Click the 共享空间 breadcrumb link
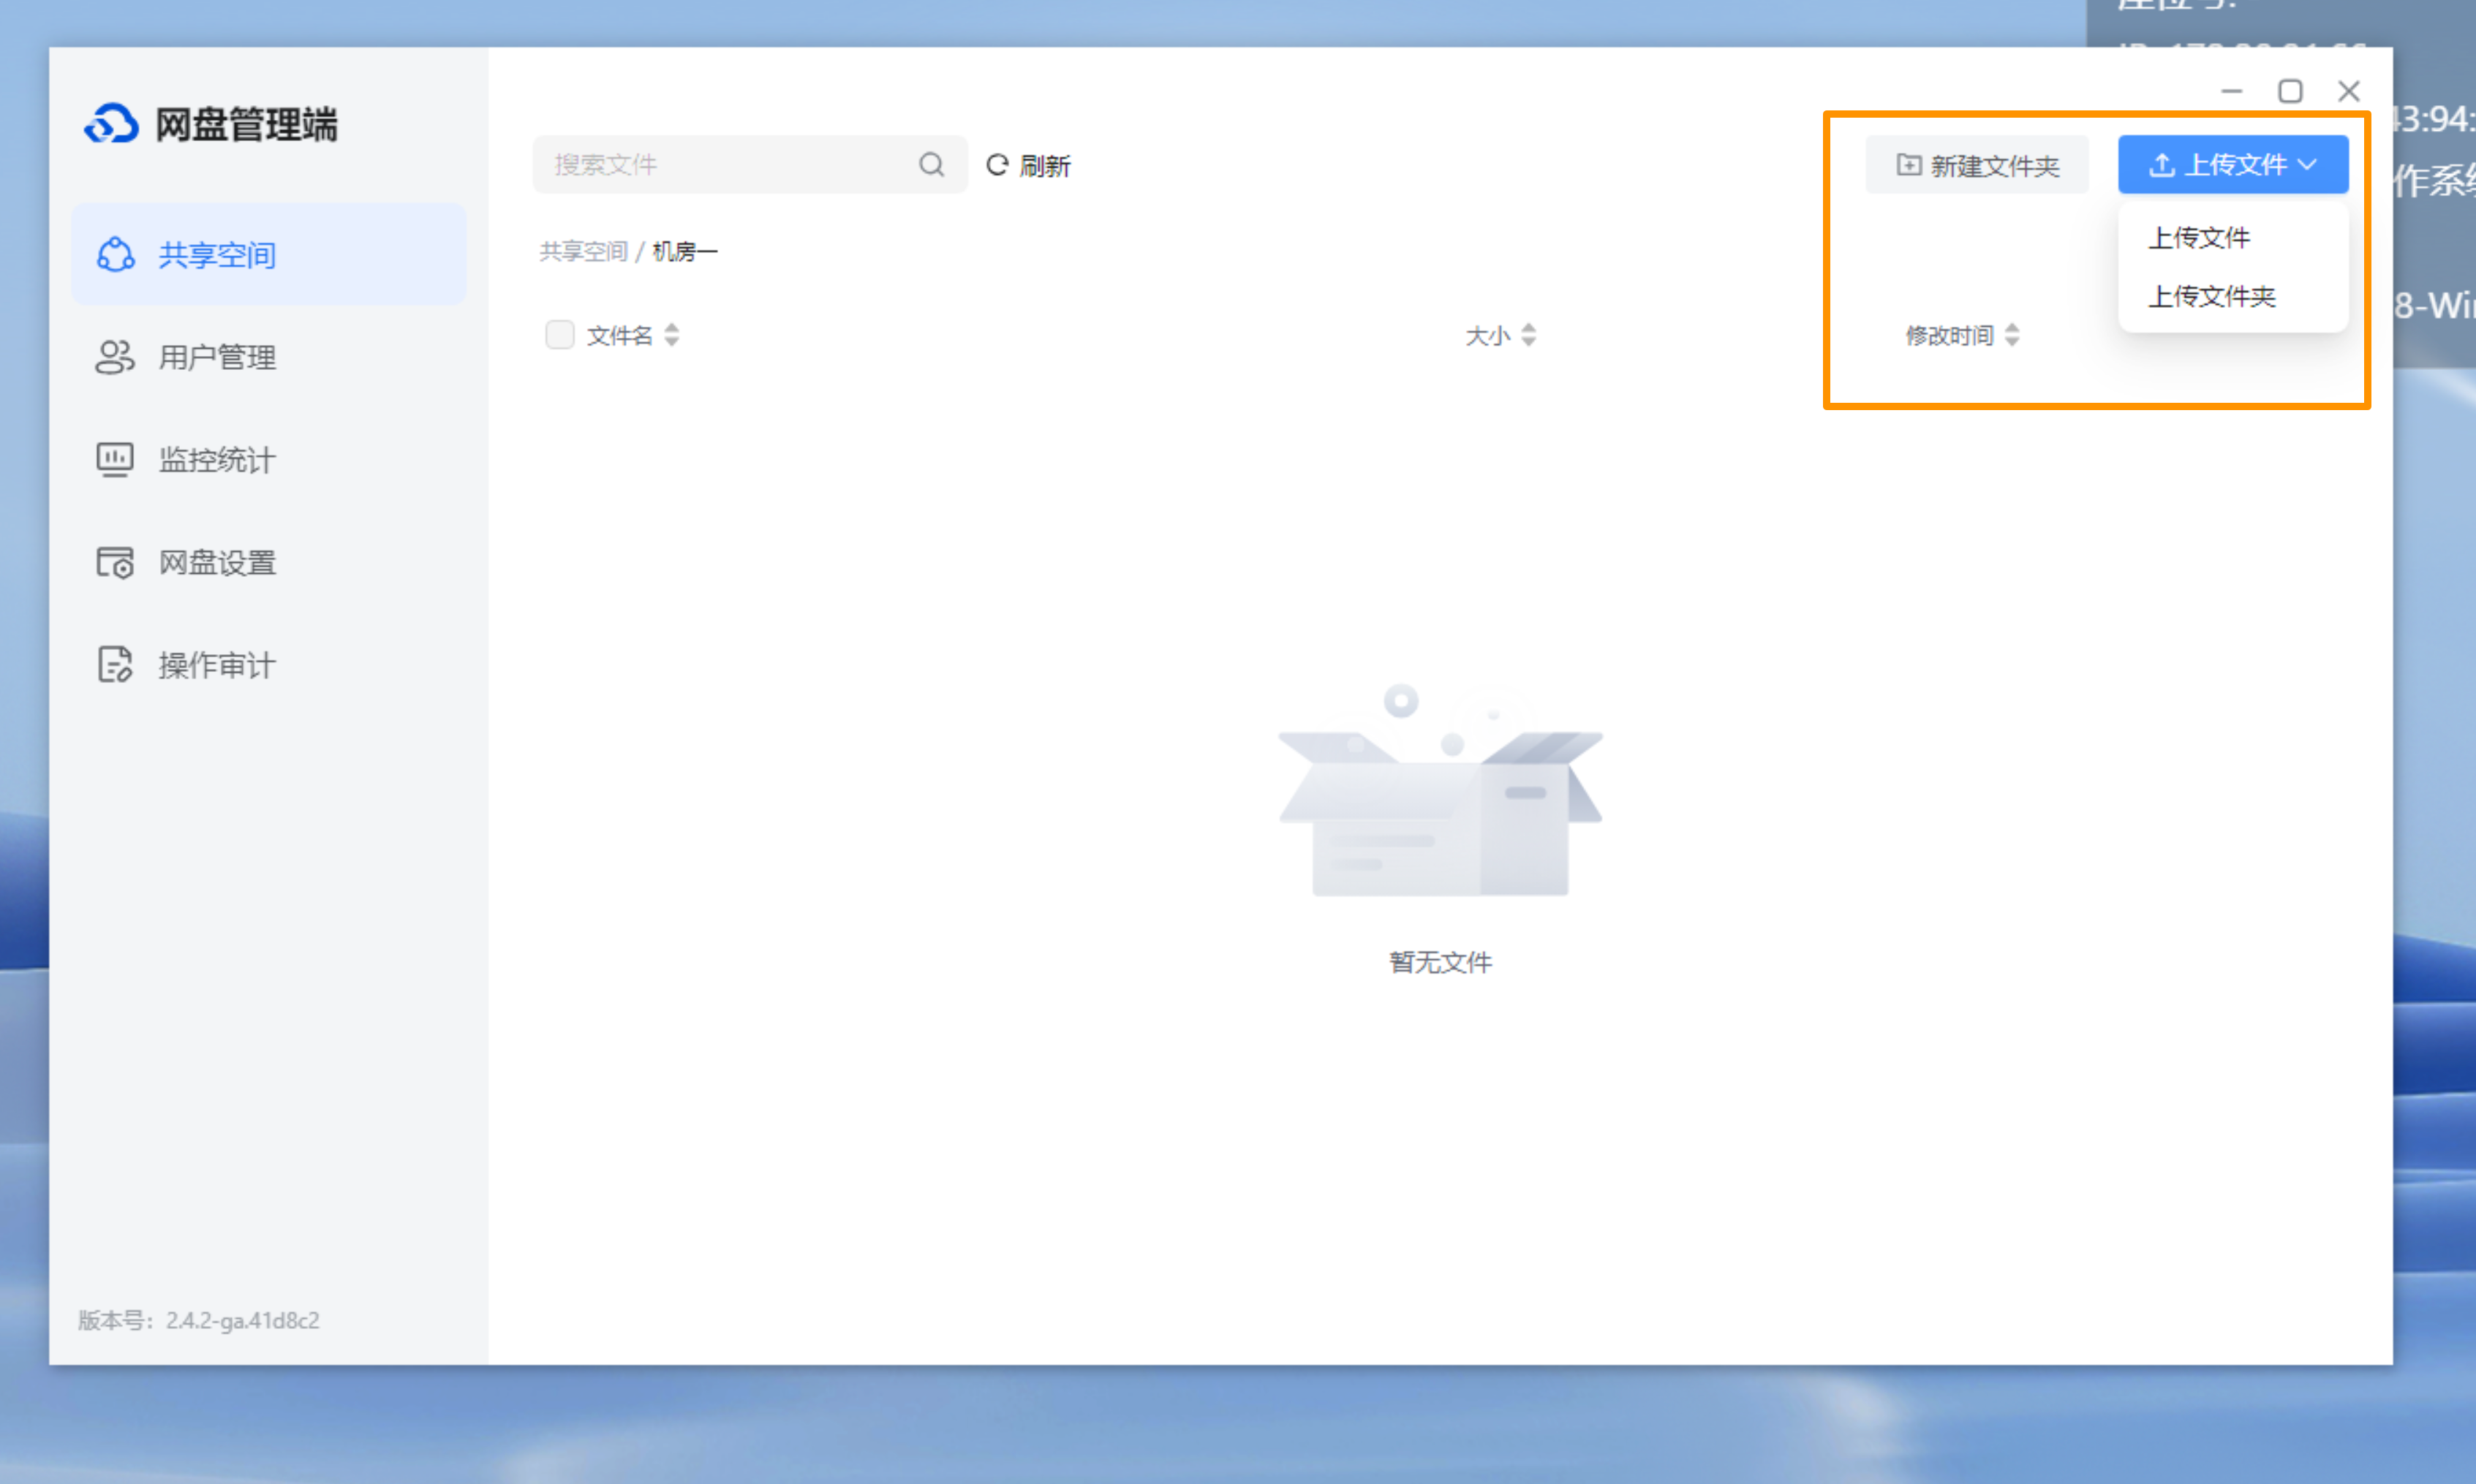Image resolution: width=2476 pixels, height=1484 pixels. pos(583,251)
